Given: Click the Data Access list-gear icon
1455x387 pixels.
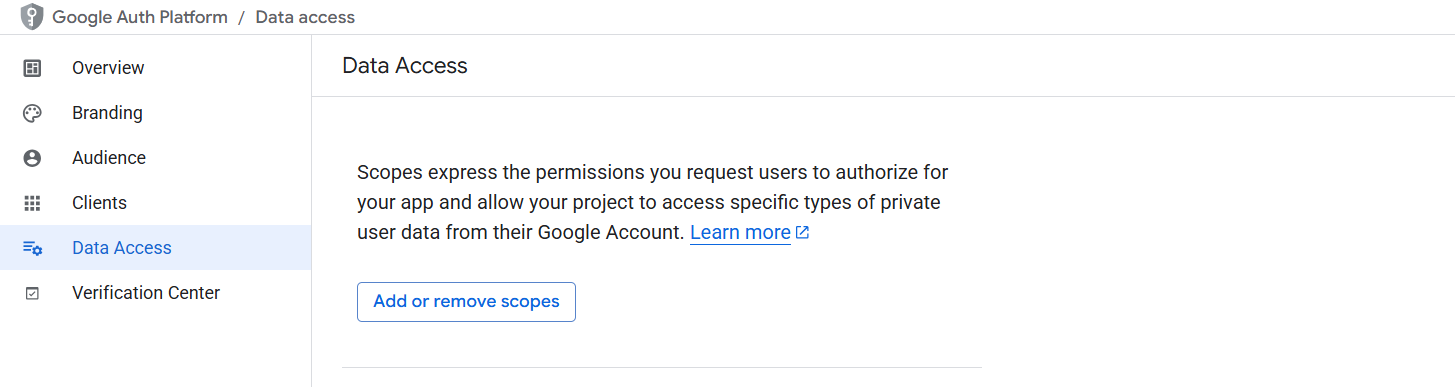Looking at the screenshot, I should click(x=32, y=248).
